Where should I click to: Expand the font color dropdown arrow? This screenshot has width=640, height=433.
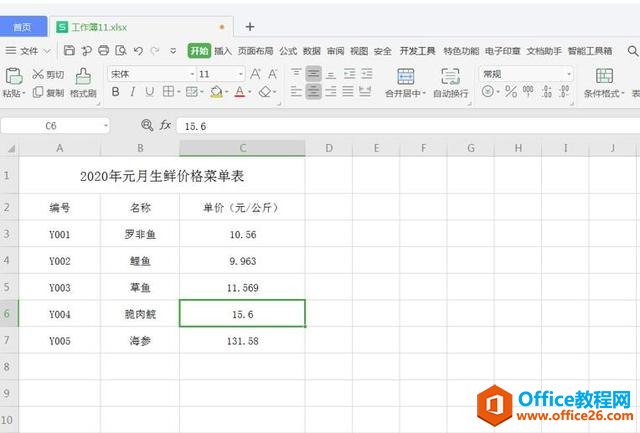pyautogui.click(x=250, y=92)
